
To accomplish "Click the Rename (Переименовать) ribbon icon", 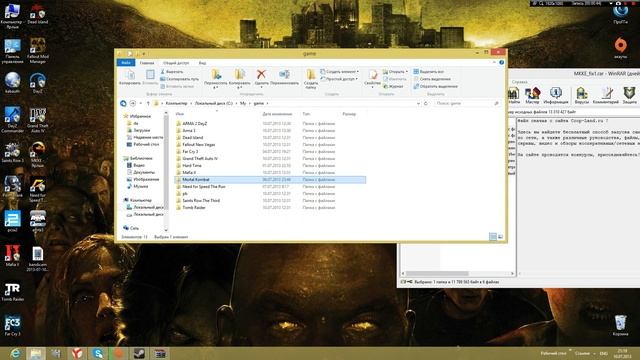I will tap(284, 77).
